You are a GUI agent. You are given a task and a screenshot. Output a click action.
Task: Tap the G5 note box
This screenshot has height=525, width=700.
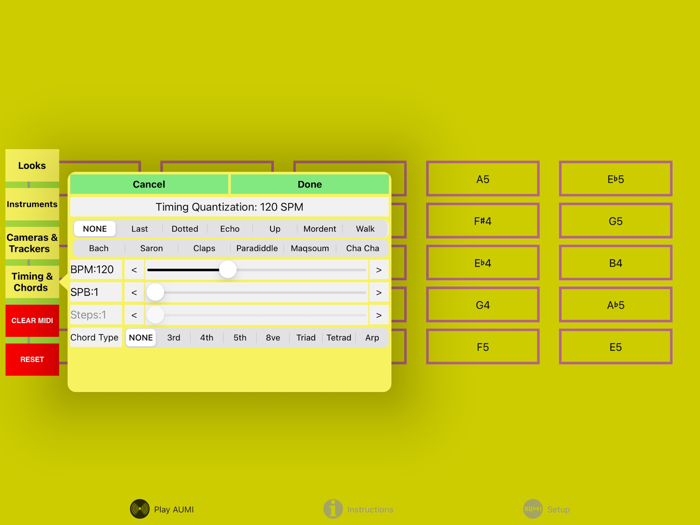pyautogui.click(x=616, y=221)
